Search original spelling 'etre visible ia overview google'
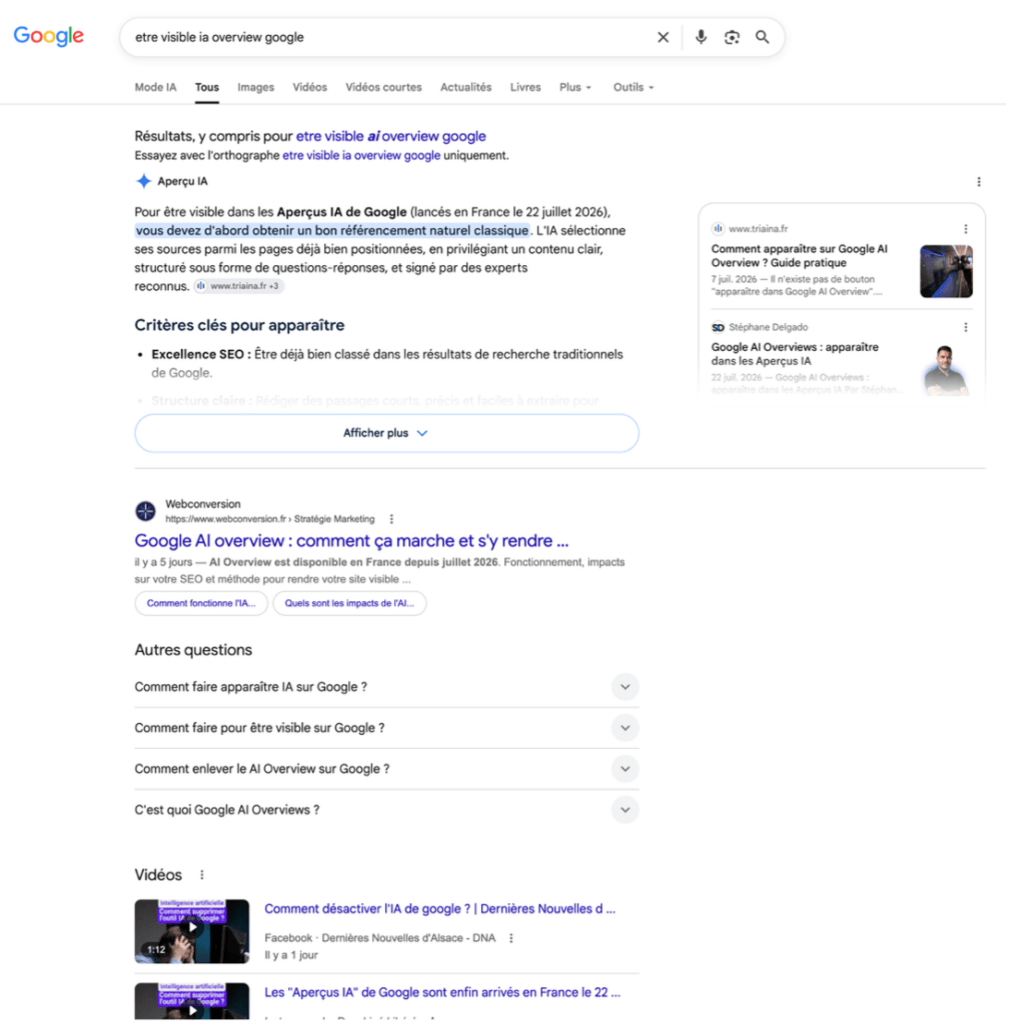Screen dimensions: 1009x1024 [362, 155]
